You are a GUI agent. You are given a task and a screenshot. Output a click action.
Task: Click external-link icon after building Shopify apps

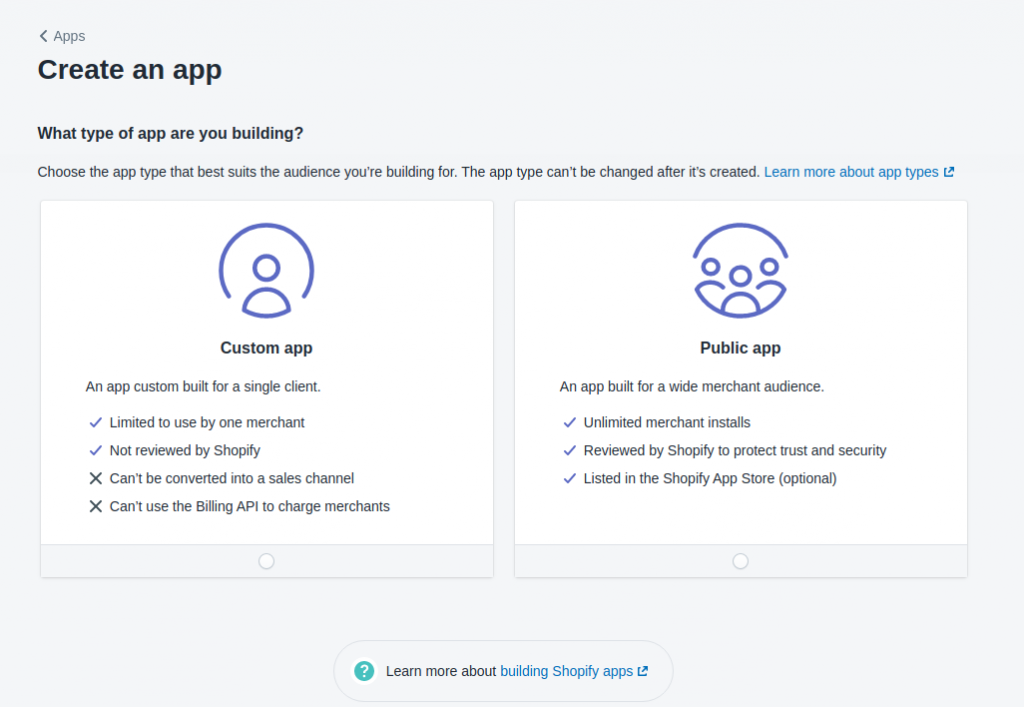(643, 671)
